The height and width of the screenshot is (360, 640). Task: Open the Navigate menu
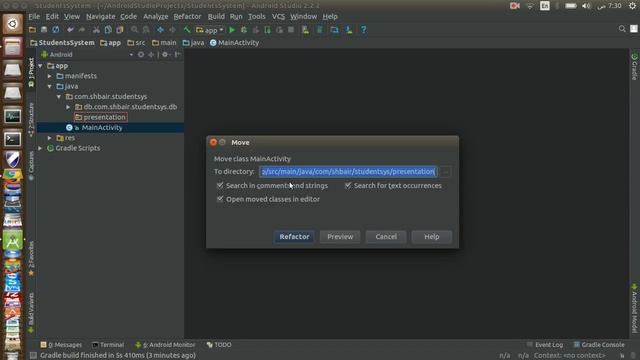100,16
